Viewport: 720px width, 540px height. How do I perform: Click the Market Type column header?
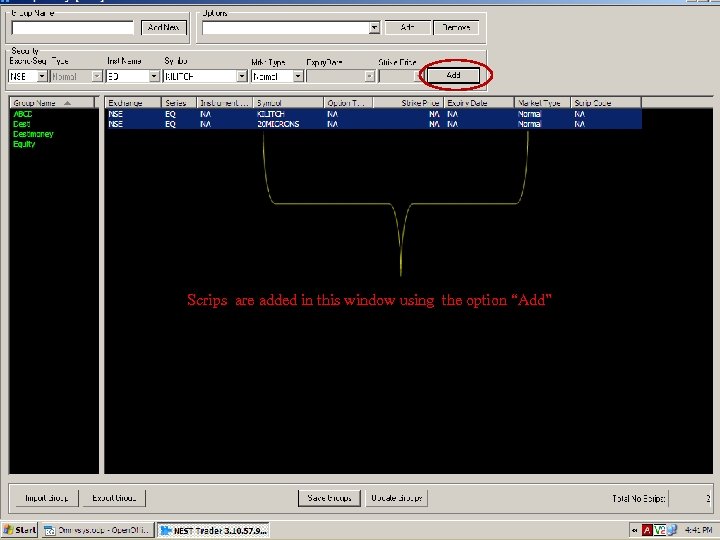pos(542,103)
